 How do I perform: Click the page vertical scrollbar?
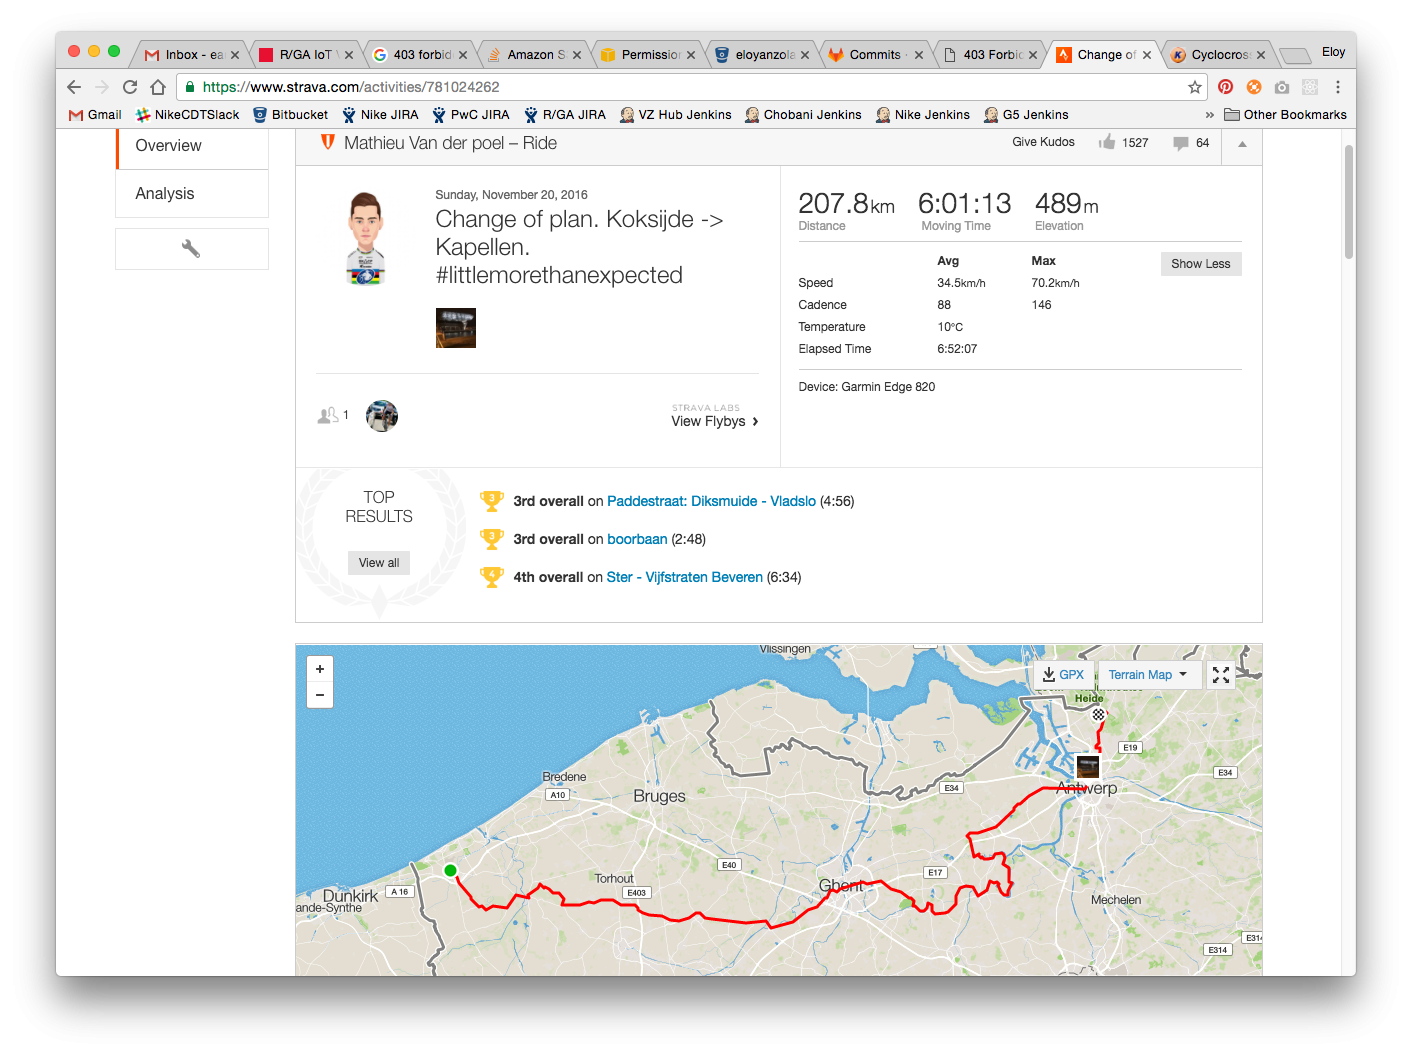click(x=1349, y=200)
